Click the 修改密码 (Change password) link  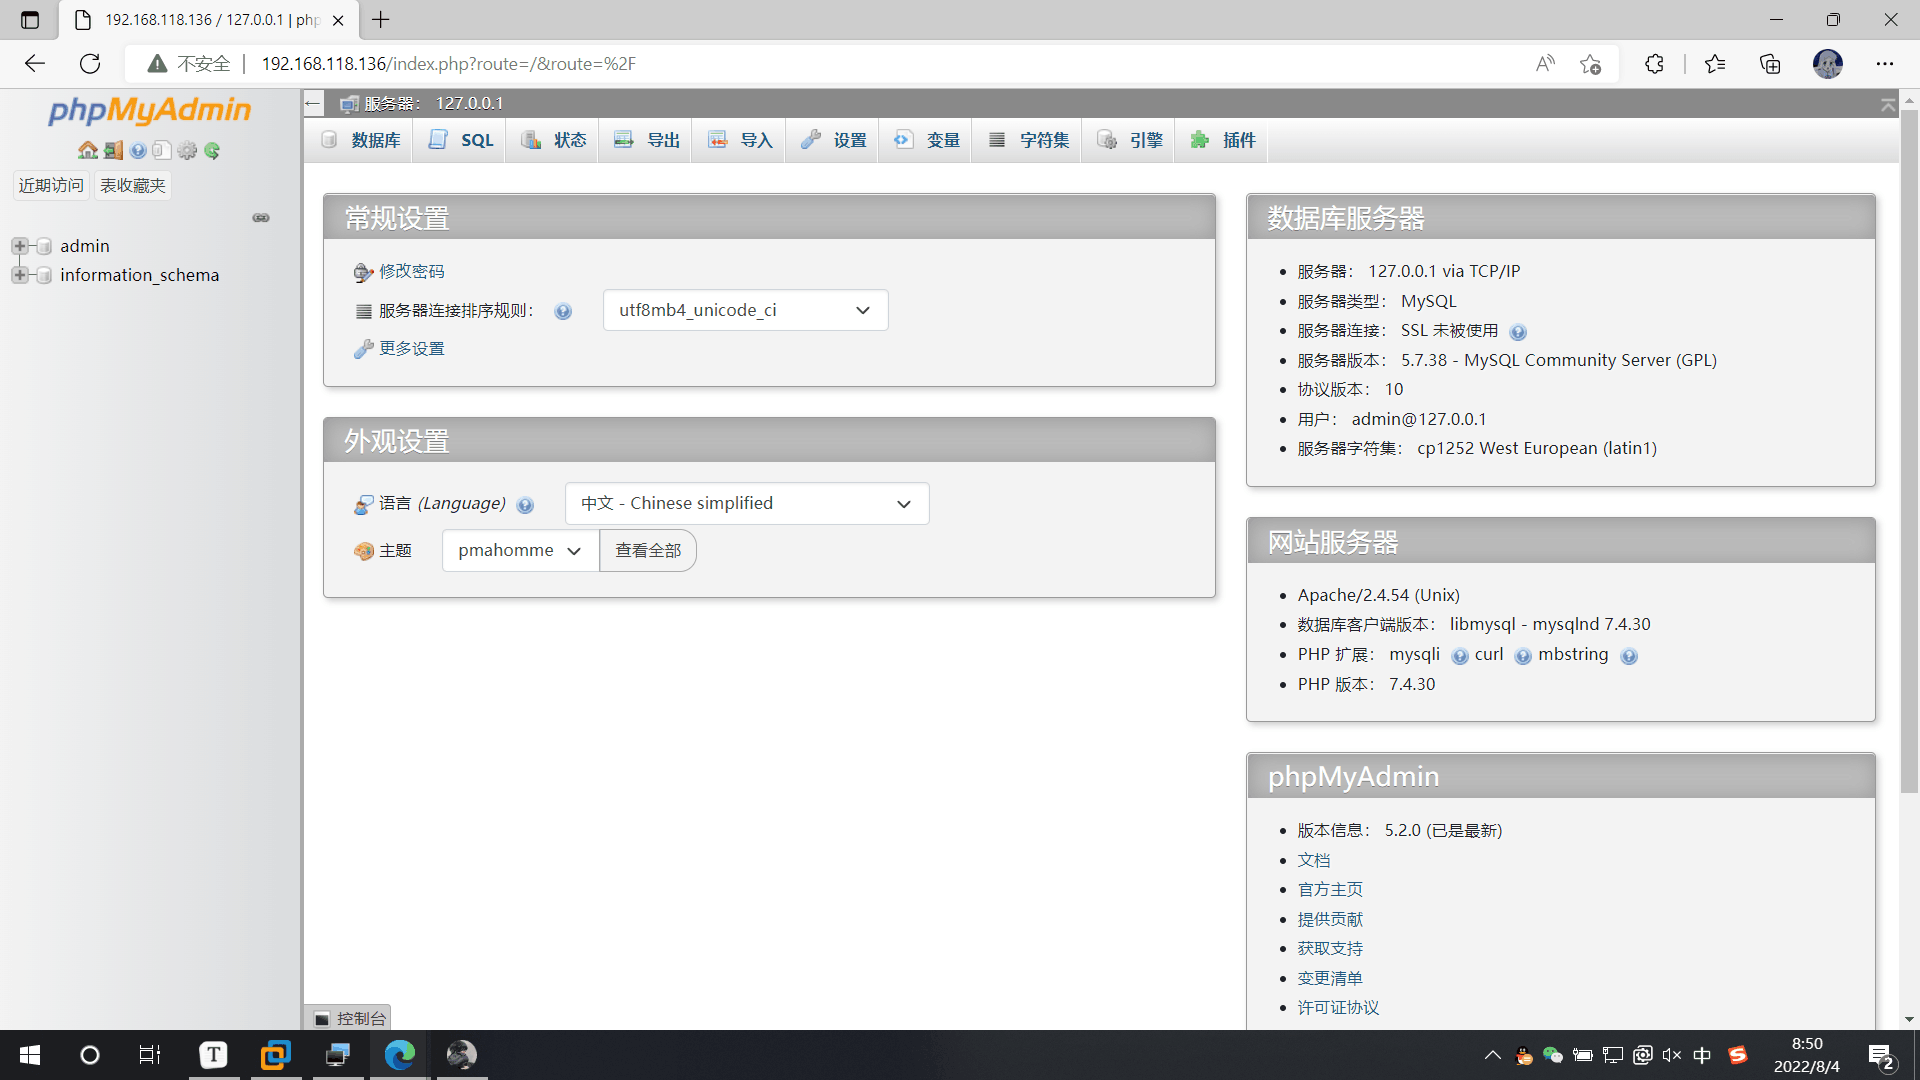(411, 272)
